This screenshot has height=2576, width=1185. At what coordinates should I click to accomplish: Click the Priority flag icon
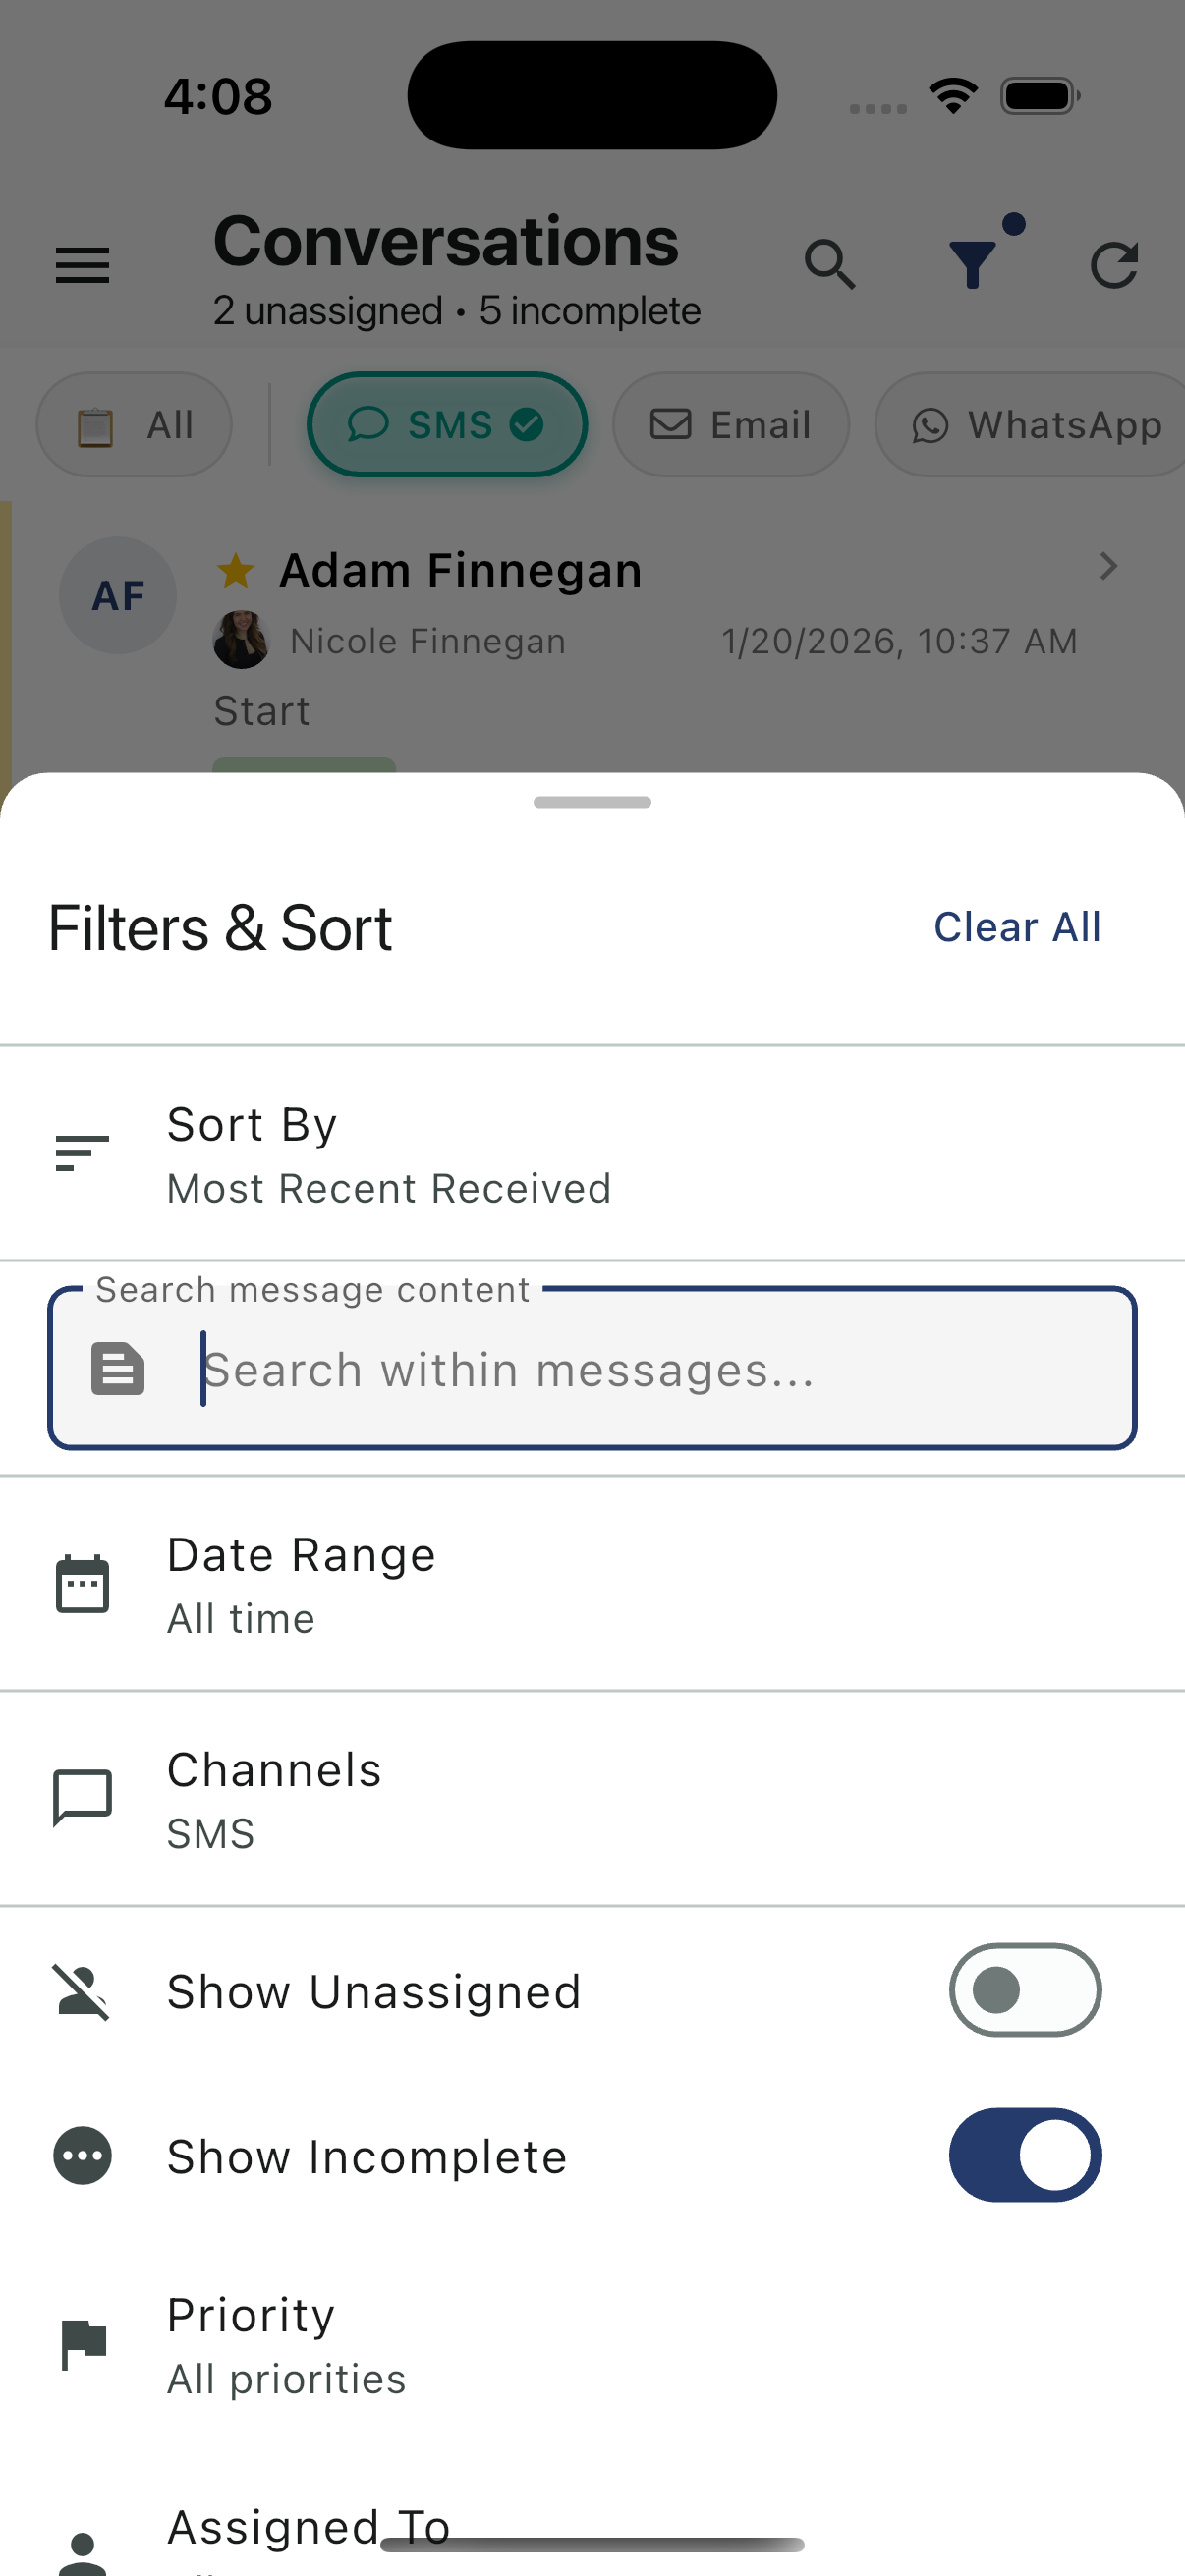tap(82, 2344)
